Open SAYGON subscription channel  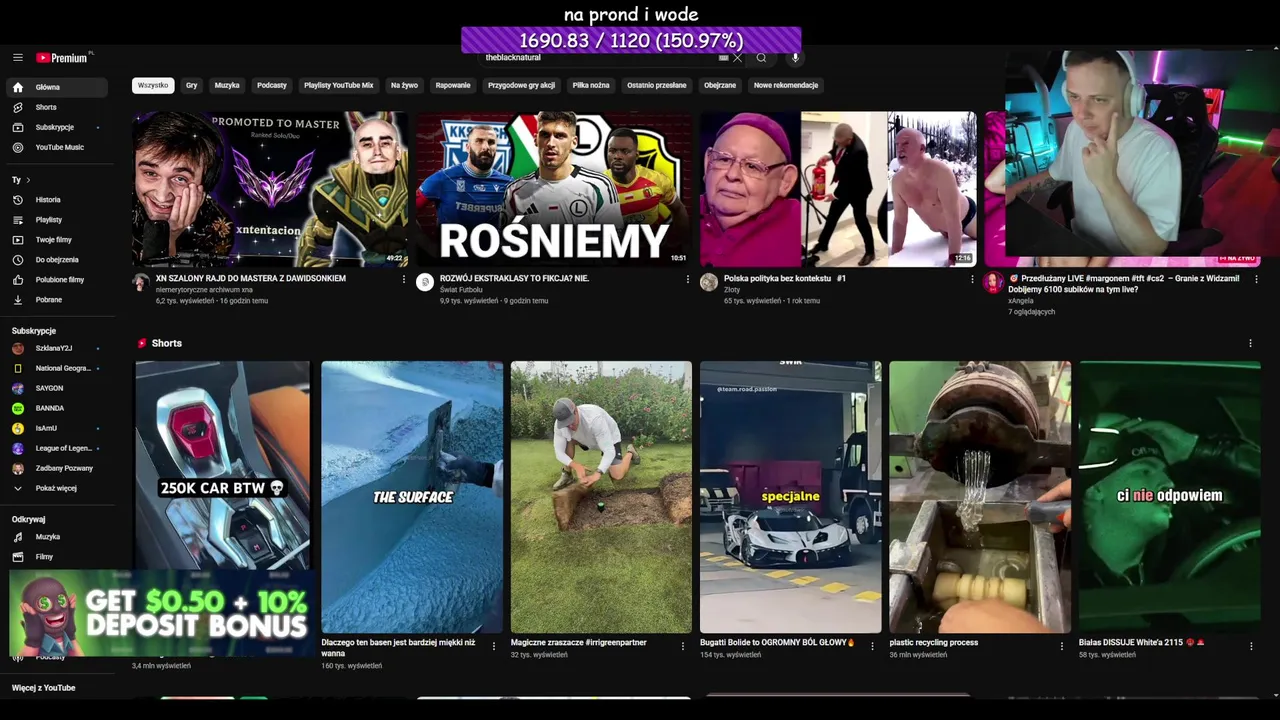pyautogui.click(x=56, y=388)
